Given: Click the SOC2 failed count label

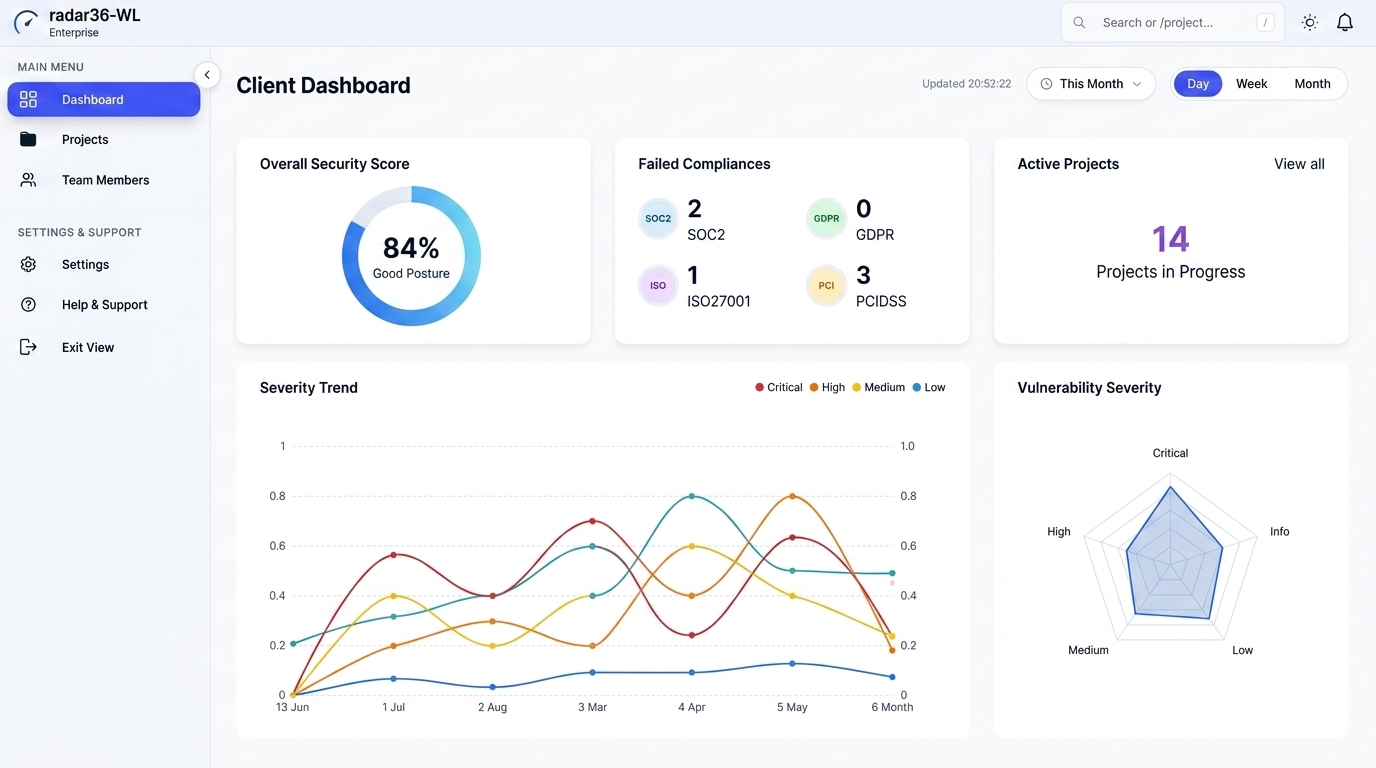Looking at the screenshot, I should [x=706, y=235].
